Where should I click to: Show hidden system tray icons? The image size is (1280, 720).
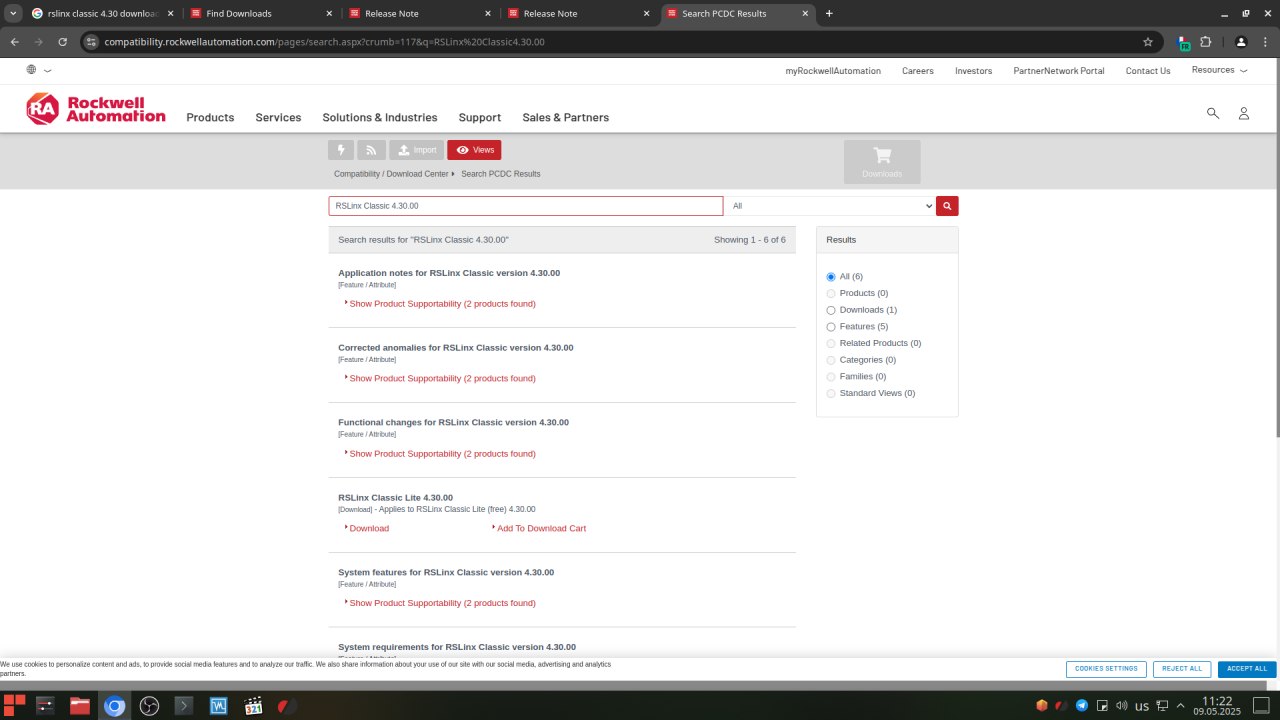click(1180, 706)
